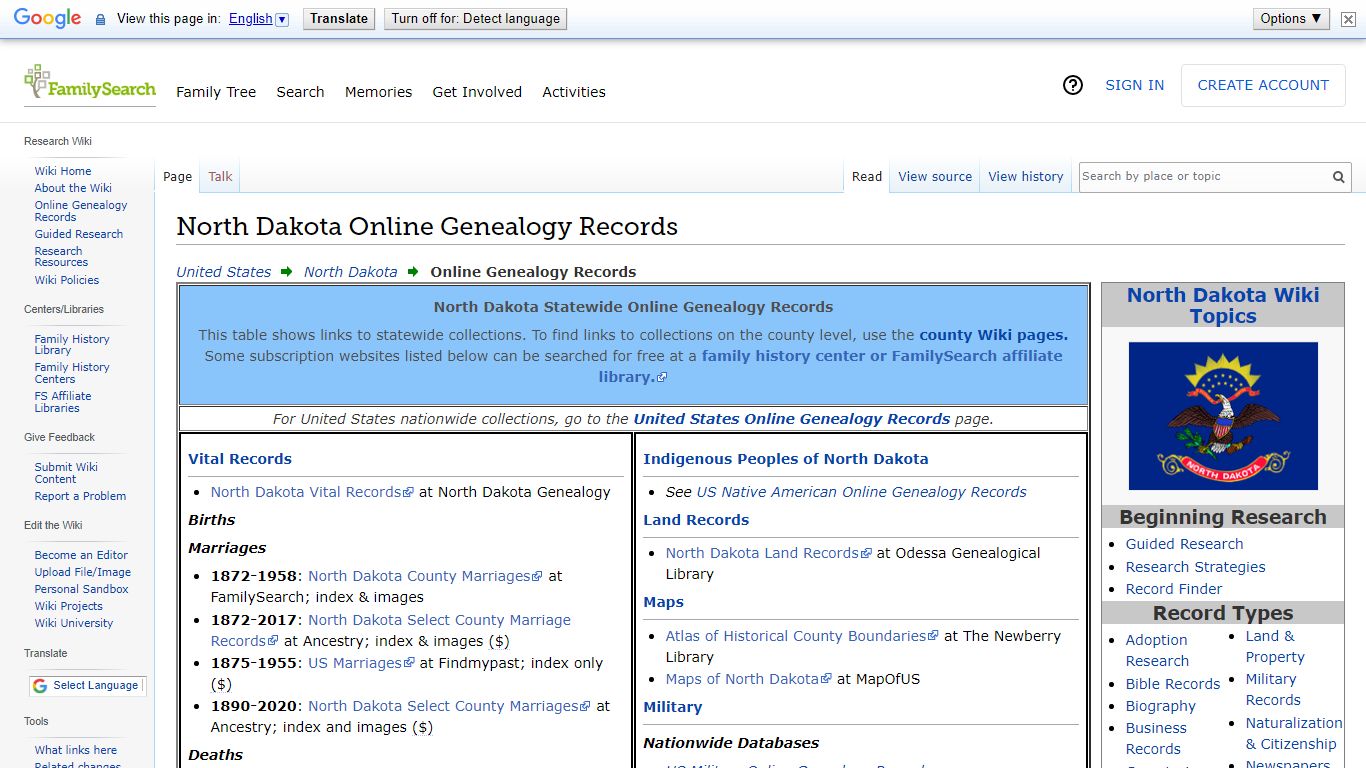Image resolution: width=1366 pixels, height=768 pixels.
Task: Open Research Resources in sidebar
Action: (x=61, y=257)
